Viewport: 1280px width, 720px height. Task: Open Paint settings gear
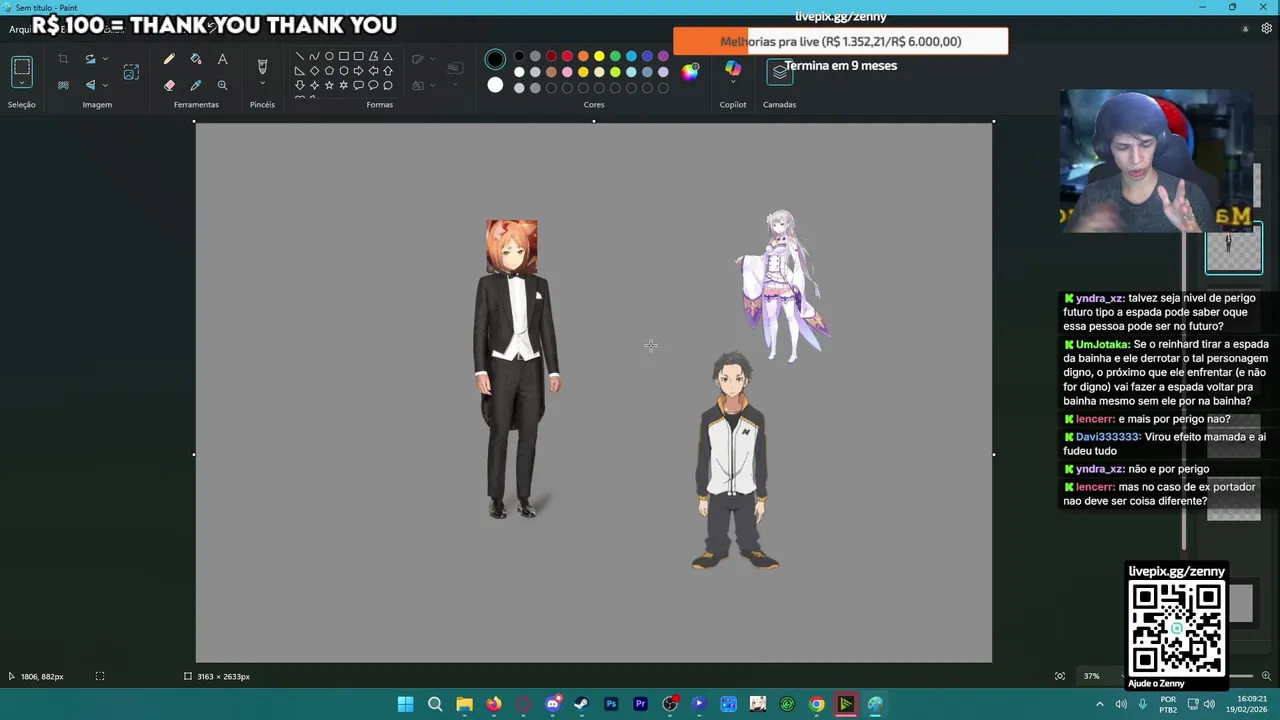pyautogui.click(x=1266, y=29)
